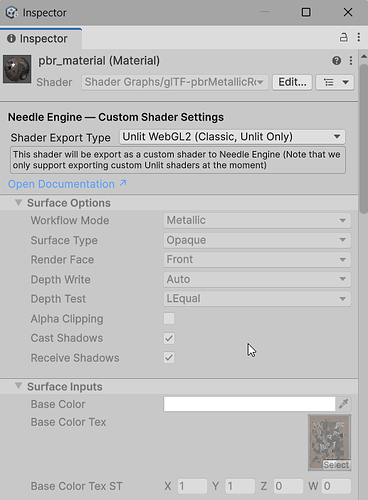
Task: Open the Render Face dropdown
Action: tap(257, 259)
